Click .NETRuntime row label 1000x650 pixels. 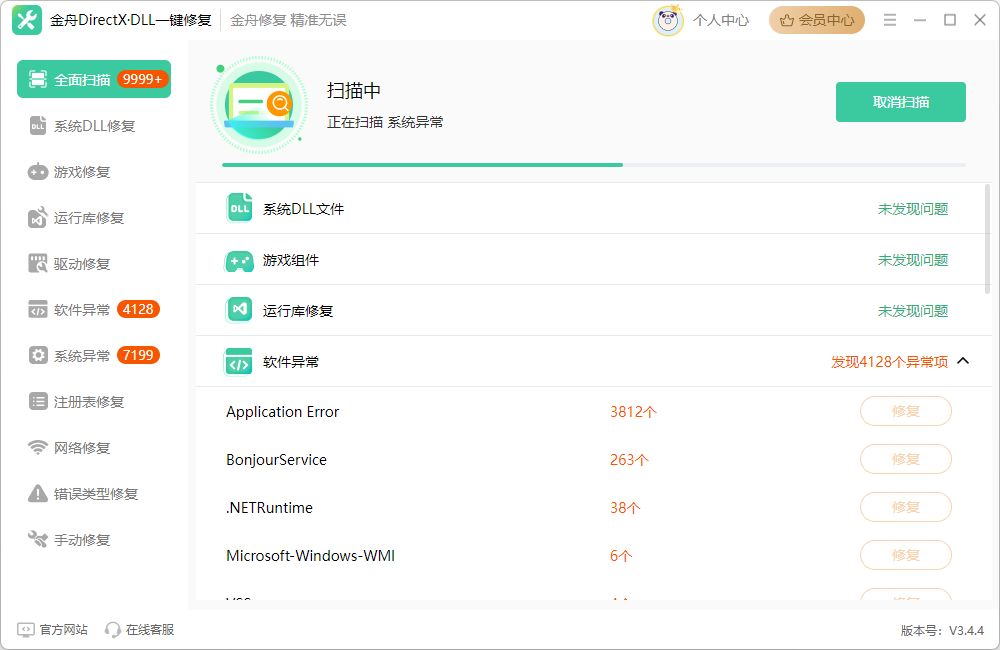pos(269,508)
